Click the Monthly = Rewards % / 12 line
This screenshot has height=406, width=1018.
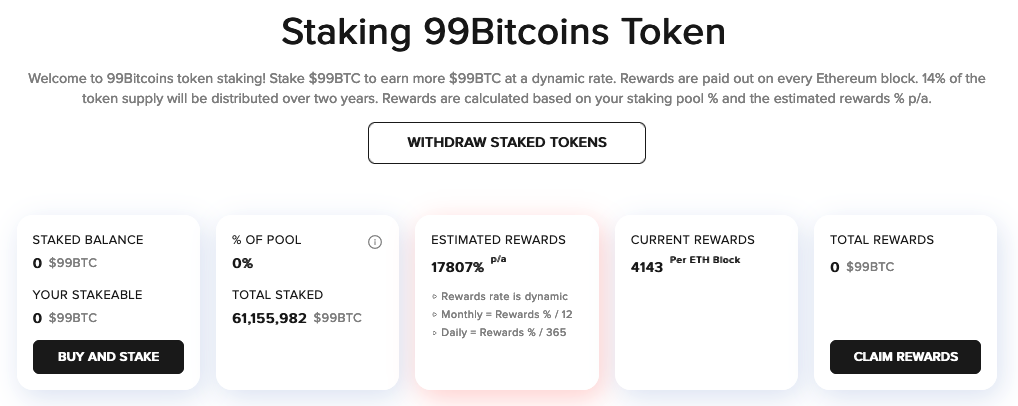click(502, 314)
